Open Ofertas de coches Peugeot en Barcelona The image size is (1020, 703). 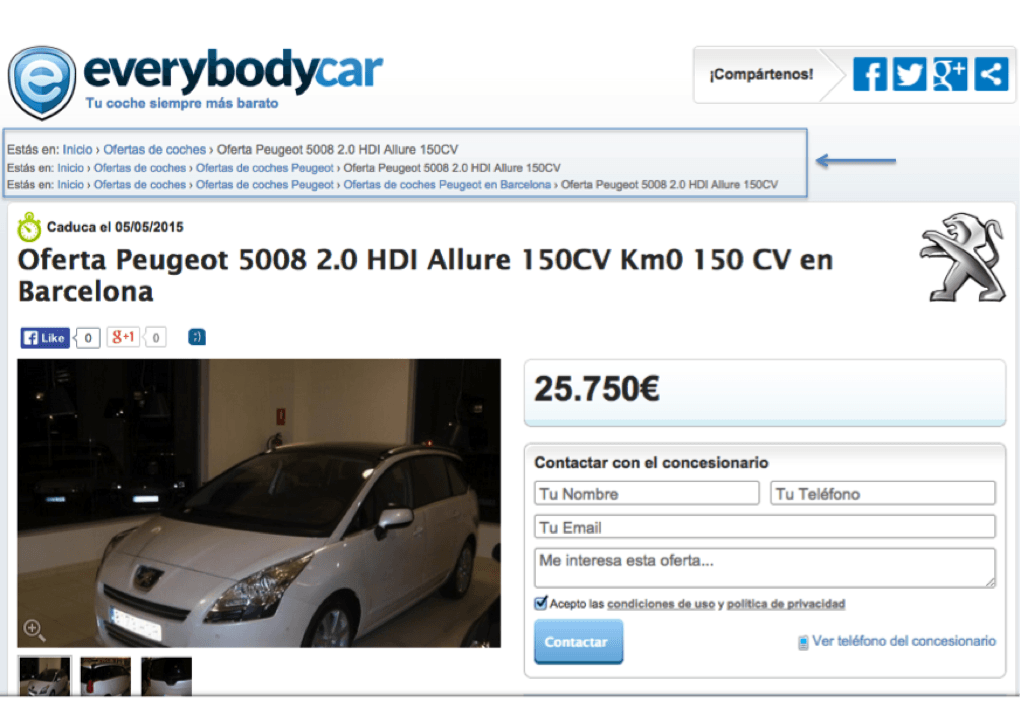click(x=446, y=184)
